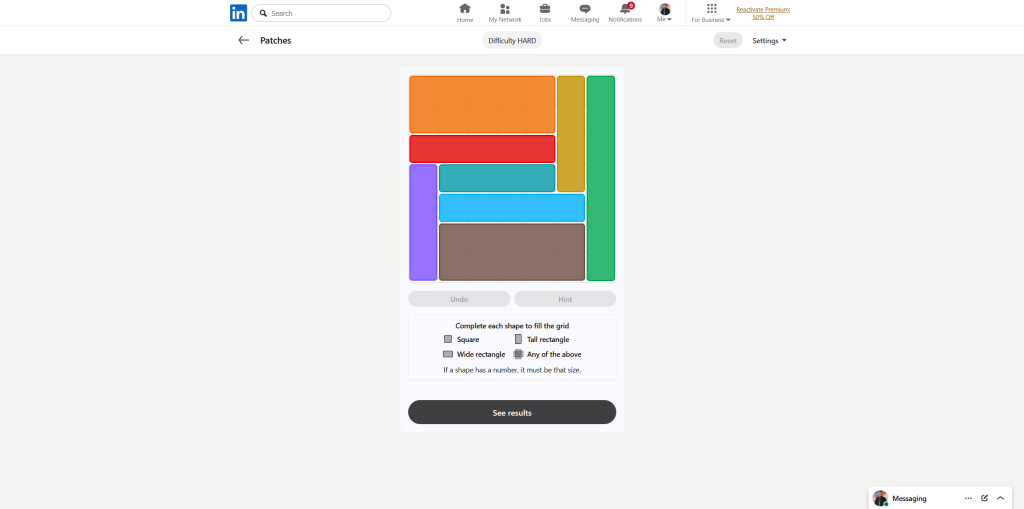The width and height of the screenshot is (1024, 509).
Task: Select the mustard yellow tall patch
Action: coord(571,134)
